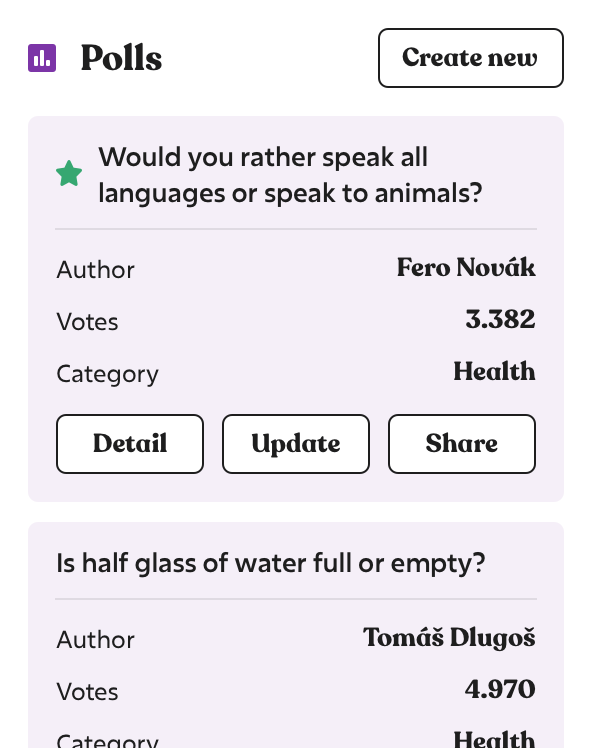Toggle the green favorite star icon
This screenshot has height=748, width=592.
coord(69,174)
